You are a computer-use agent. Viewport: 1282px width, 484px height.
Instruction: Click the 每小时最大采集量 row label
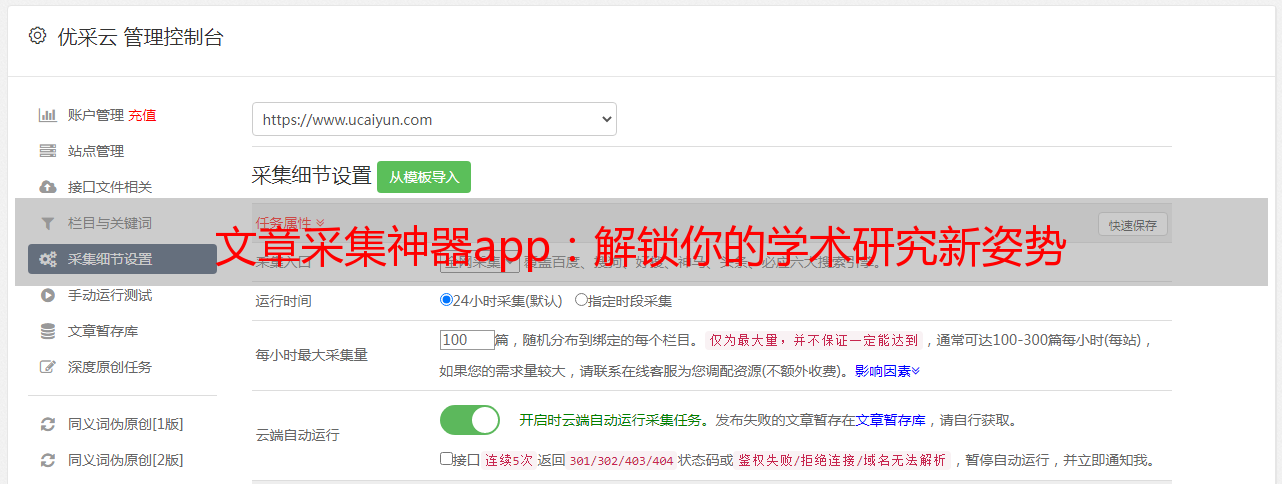pos(312,355)
